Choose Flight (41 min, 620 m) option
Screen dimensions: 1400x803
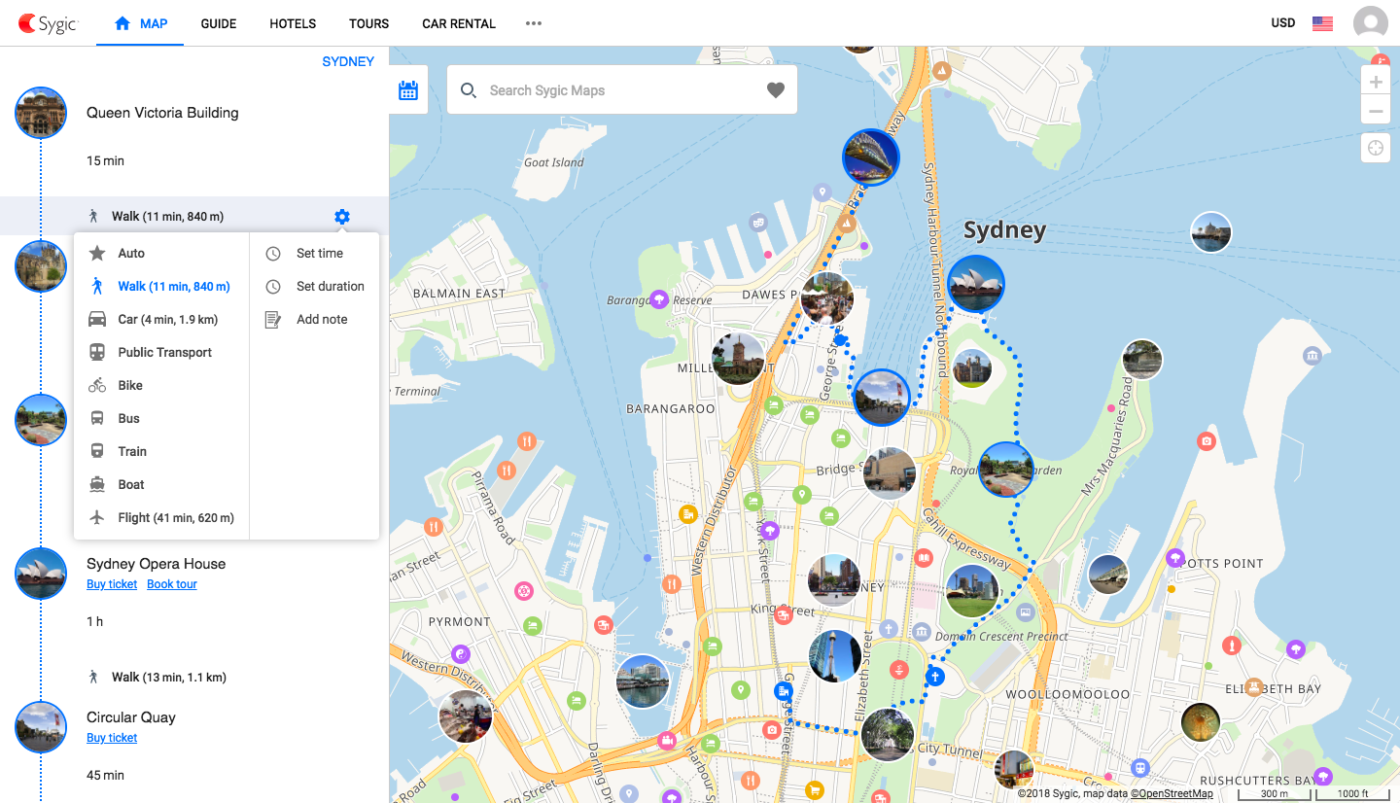point(161,517)
